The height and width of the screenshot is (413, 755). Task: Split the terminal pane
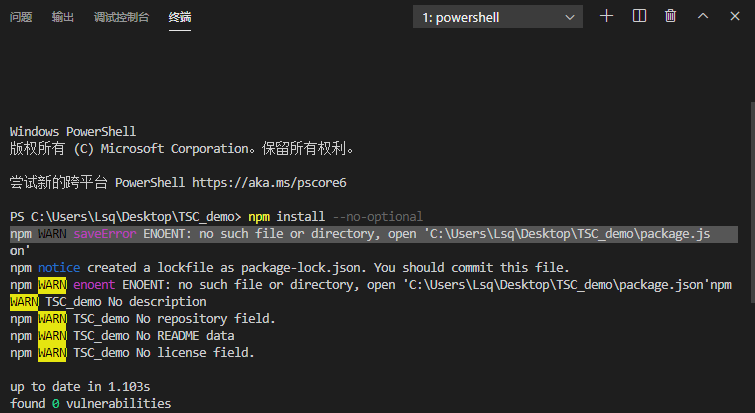(639, 16)
